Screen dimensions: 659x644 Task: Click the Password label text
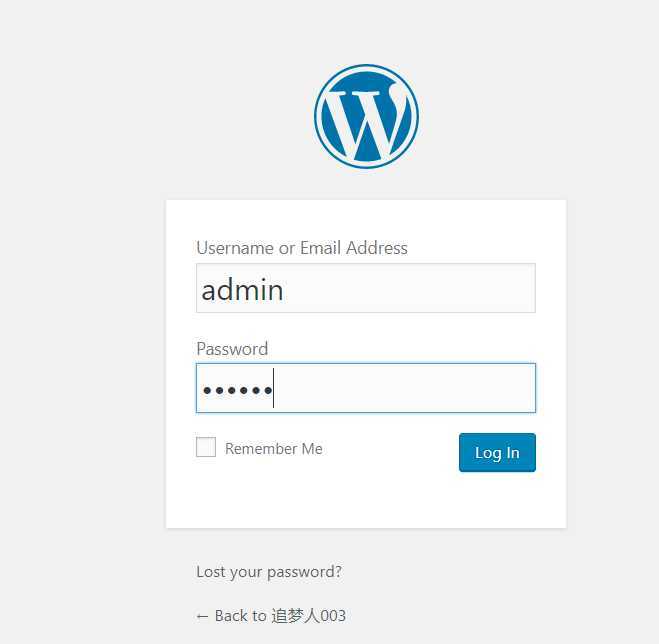tap(232, 349)
